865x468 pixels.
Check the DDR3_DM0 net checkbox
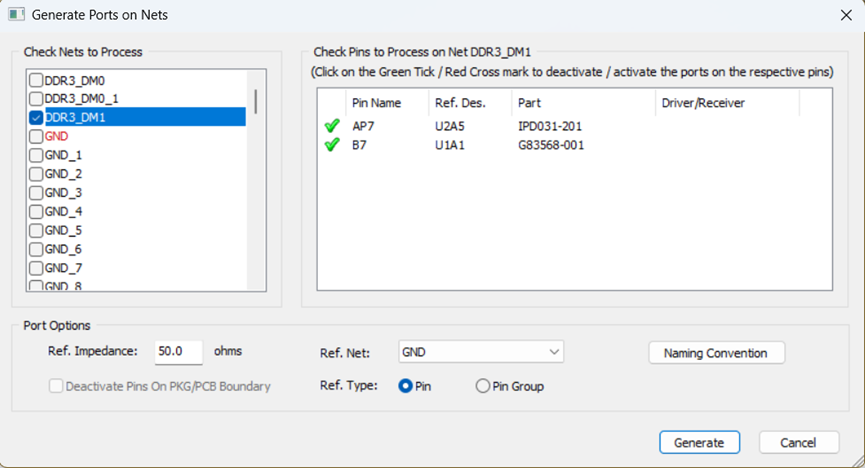click(x=36, y=80)
